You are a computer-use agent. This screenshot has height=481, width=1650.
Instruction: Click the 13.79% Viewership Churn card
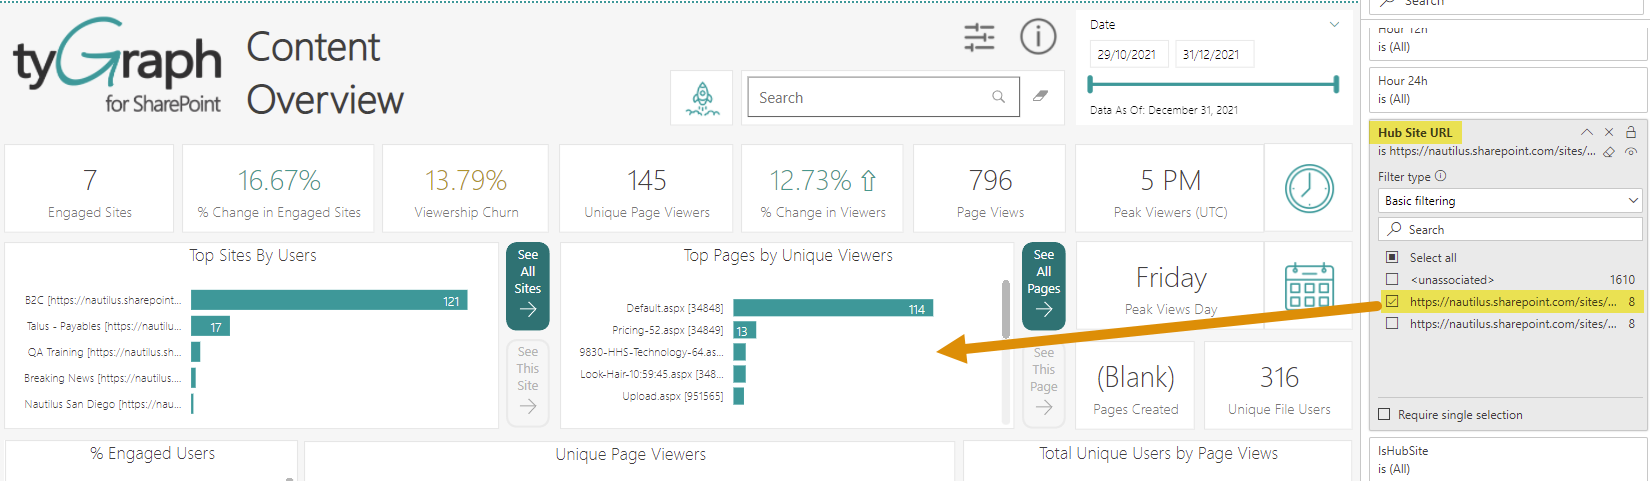466,189
